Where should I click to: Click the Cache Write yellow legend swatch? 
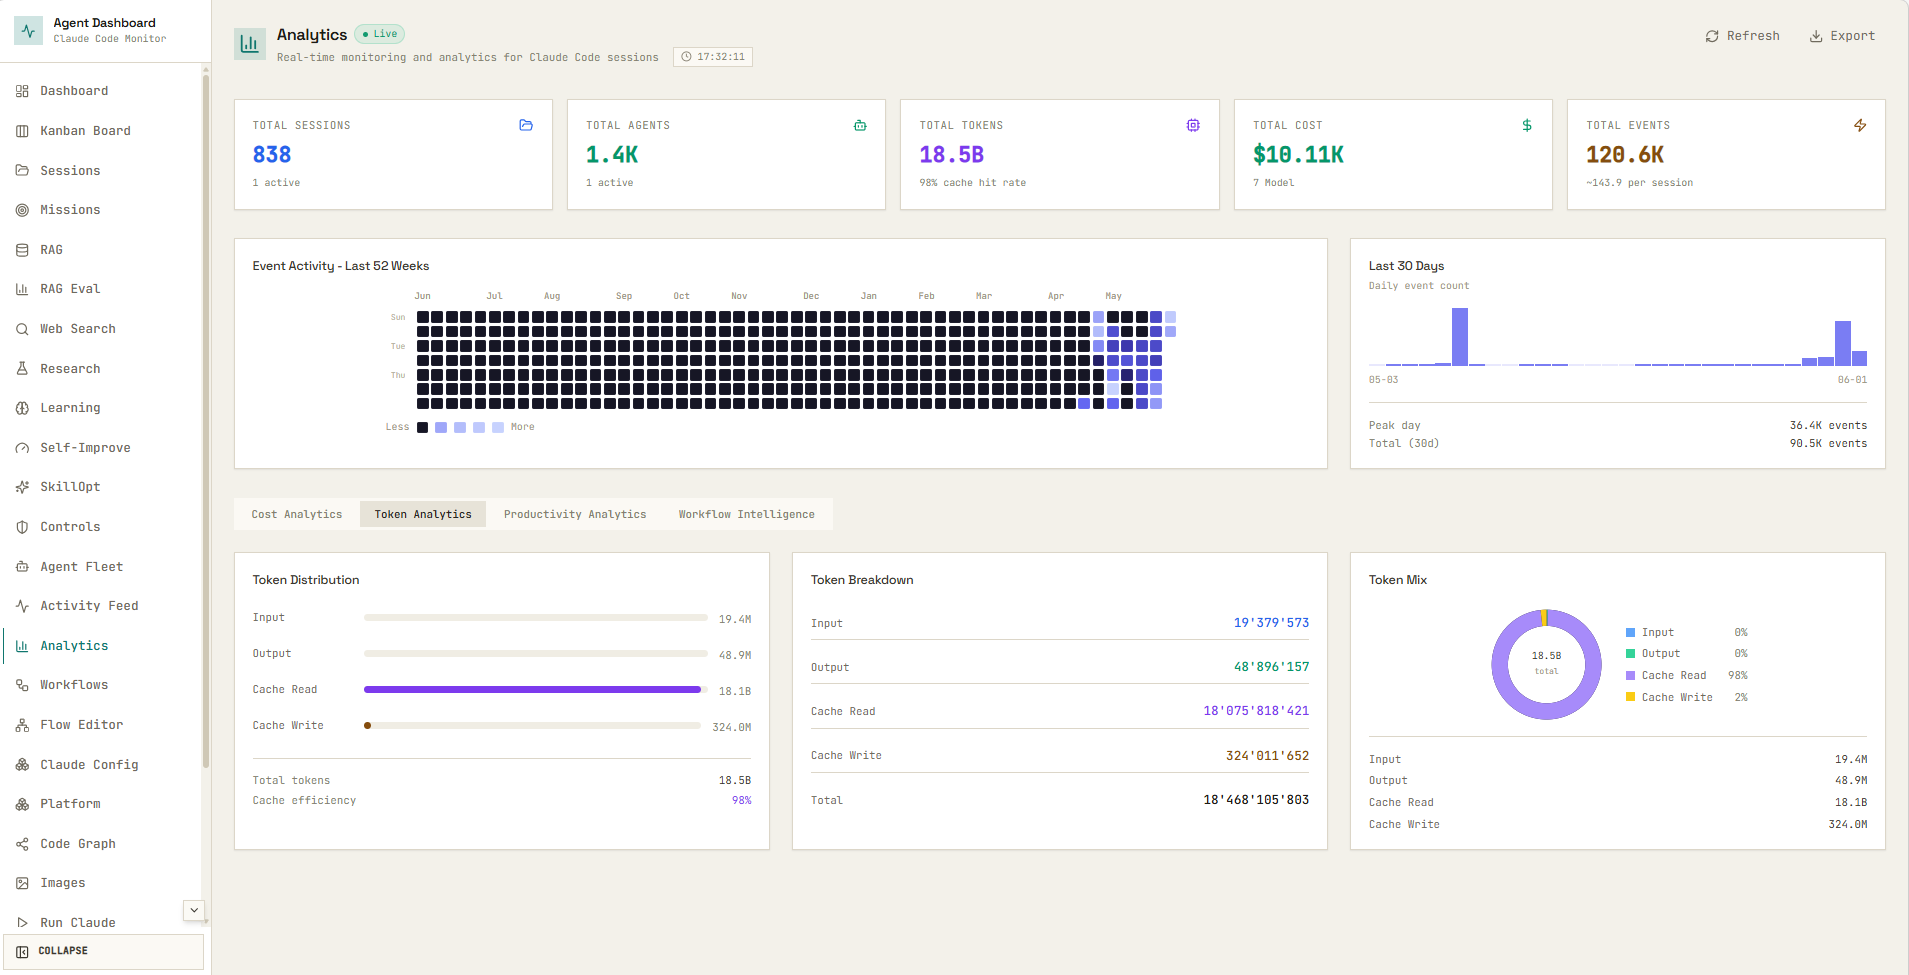pyautogui.click(x=1631, y=697)
